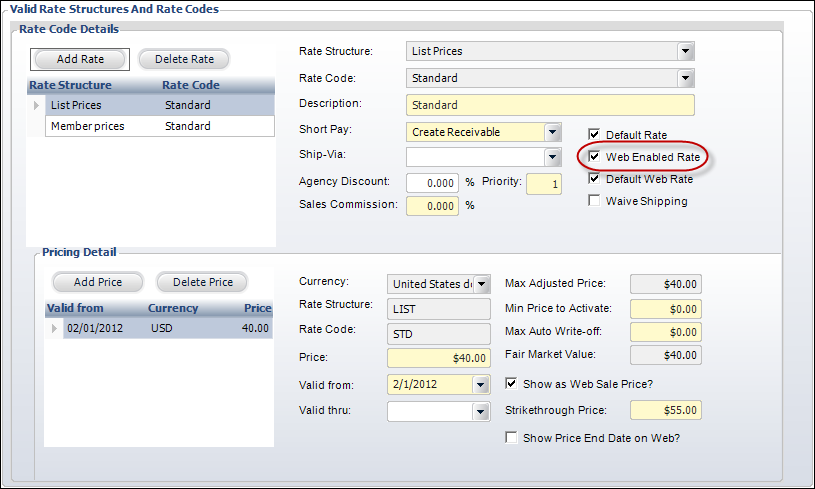Image resolution: width=815 pixels, height=489 pixels.
Task: Toggle Show as Web Sale Price checkbox
Action: pyautogui.click(x=511, y=384)
